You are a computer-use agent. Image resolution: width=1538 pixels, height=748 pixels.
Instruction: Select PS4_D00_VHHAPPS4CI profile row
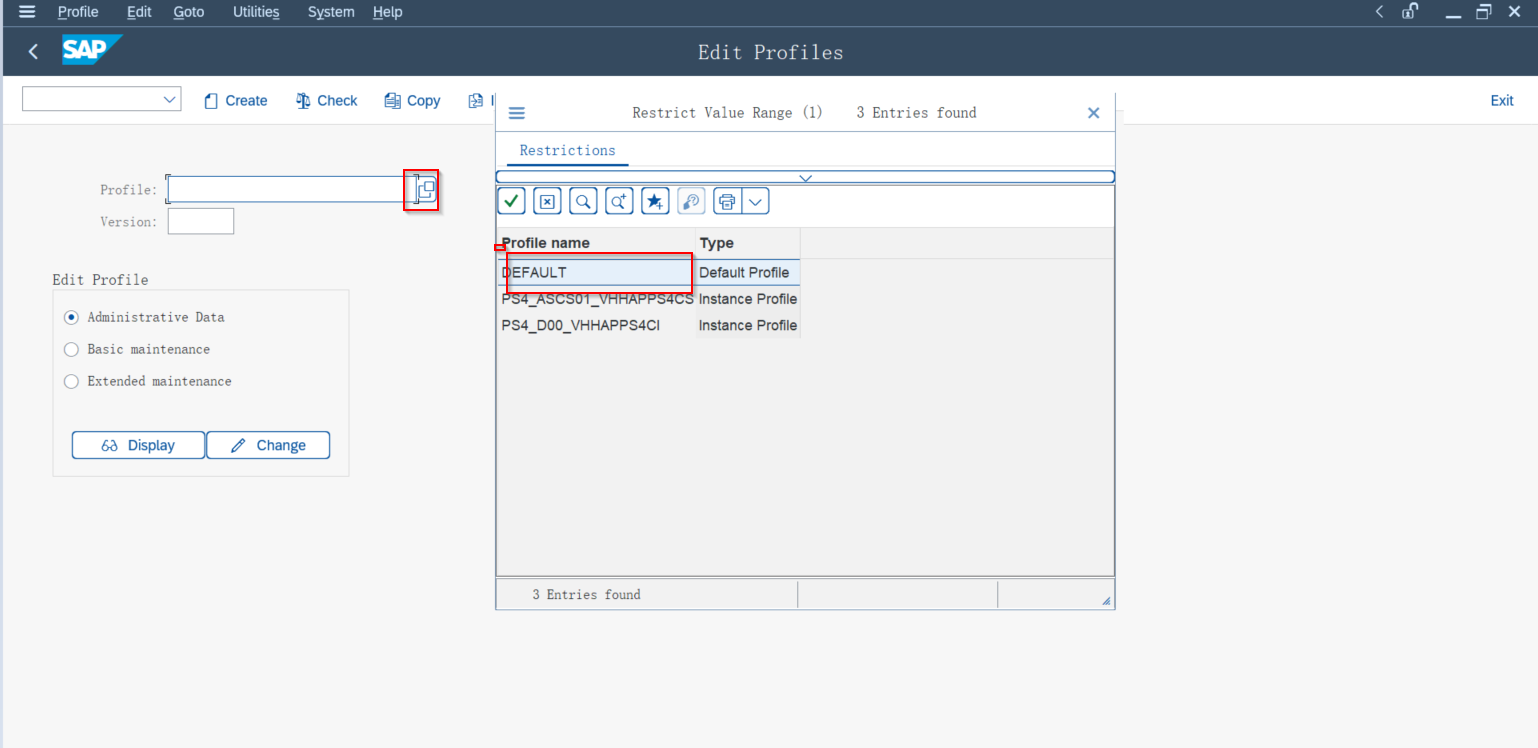click(x=581, y=325)
